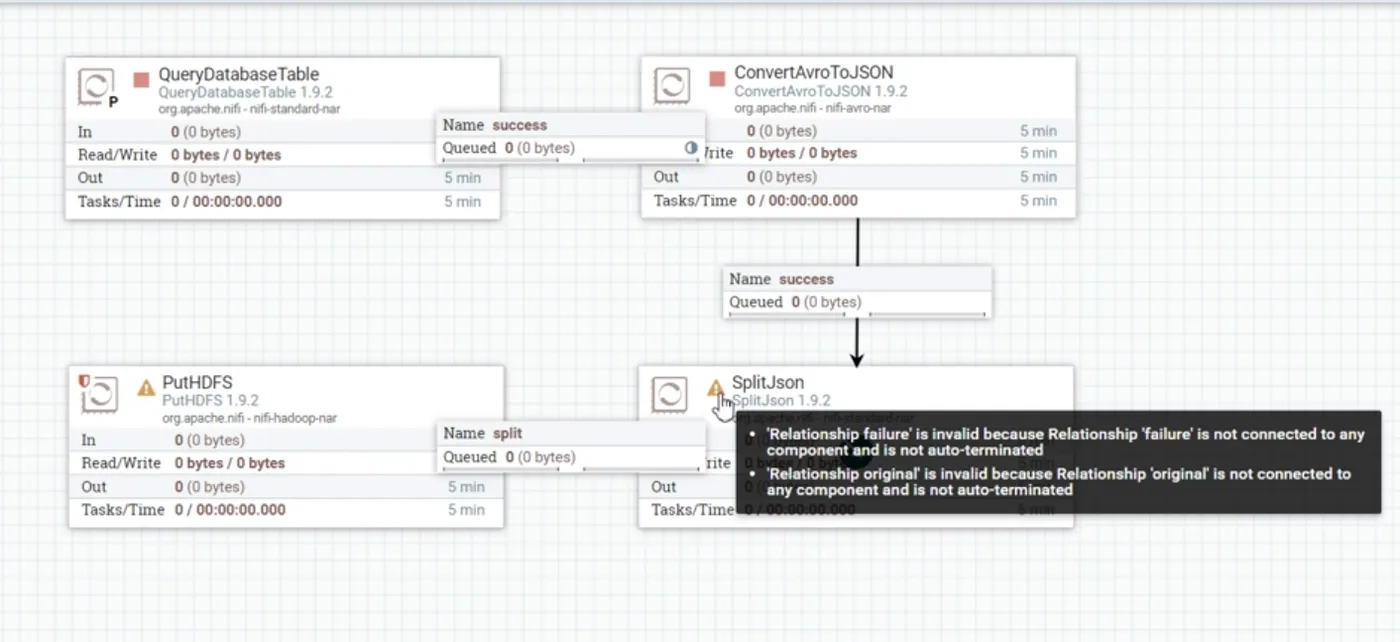The width and height of the screenshot is (1400, 642).
Task: Click the Out row of PutHDFS
Action: 286,487
